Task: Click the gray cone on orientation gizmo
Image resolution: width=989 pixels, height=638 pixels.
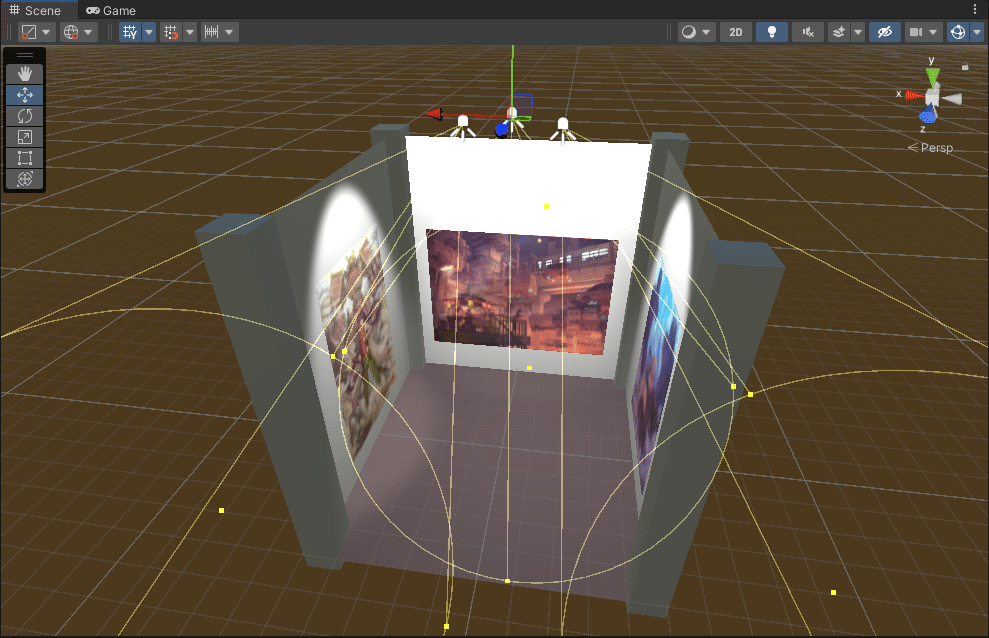Action: (952, 99)
